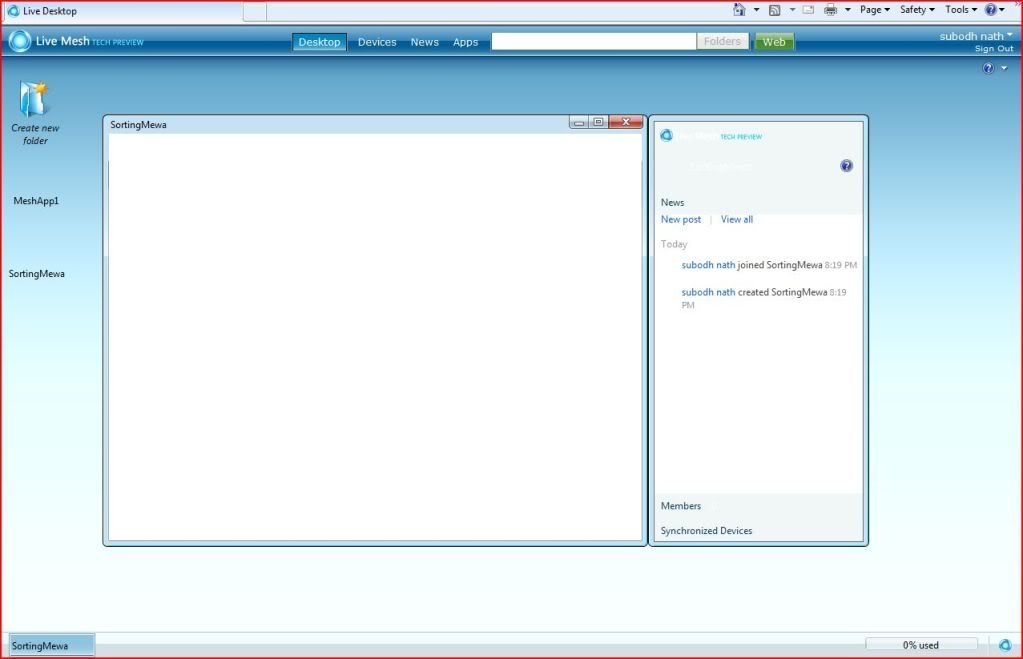Click the Live Desktop help icon below Sign Out
The image size is (1023, 659).
tap(988, 68)
